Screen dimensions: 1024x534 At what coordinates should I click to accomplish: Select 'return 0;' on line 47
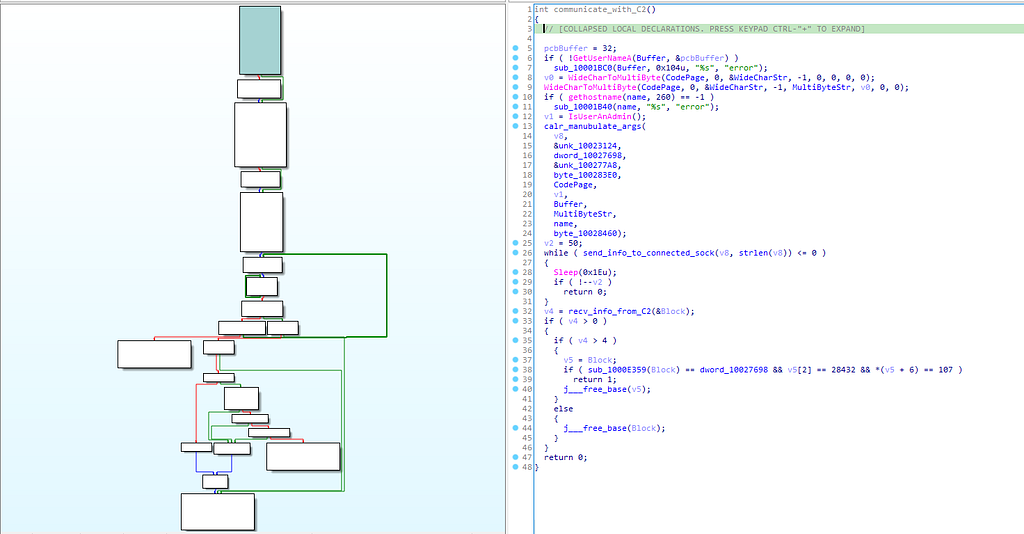(566, 458)
